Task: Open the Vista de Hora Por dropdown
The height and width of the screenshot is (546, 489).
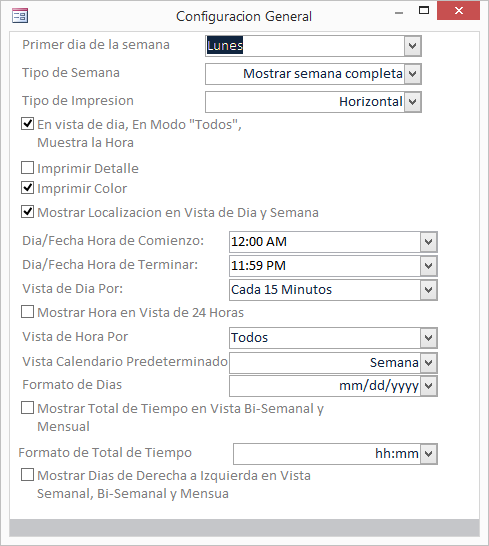Action: [x=428, y=338]
